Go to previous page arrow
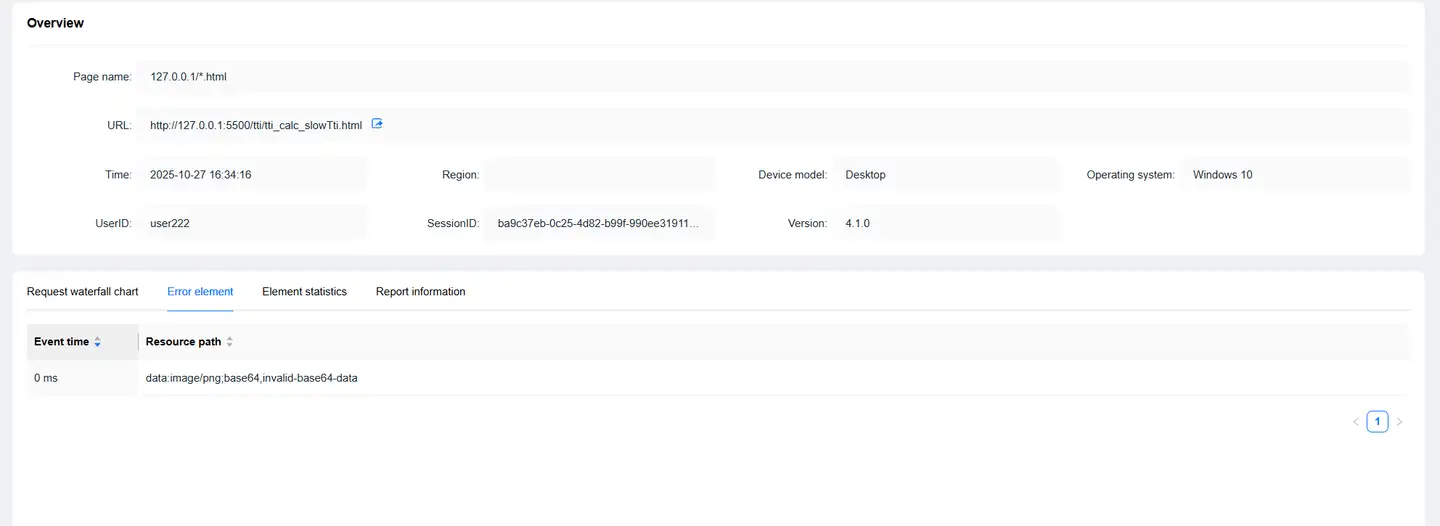 (x=1355, y=422)
